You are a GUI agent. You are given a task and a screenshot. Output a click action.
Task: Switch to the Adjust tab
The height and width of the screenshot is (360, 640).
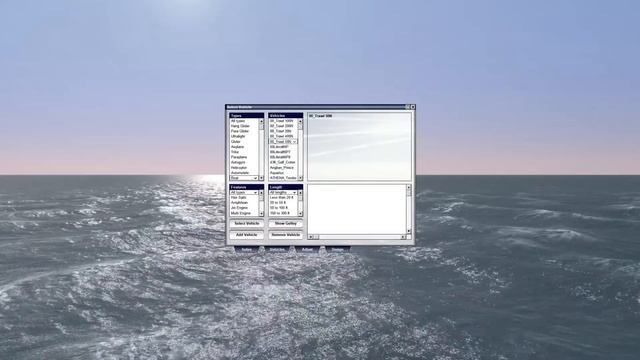click(307, 249)
